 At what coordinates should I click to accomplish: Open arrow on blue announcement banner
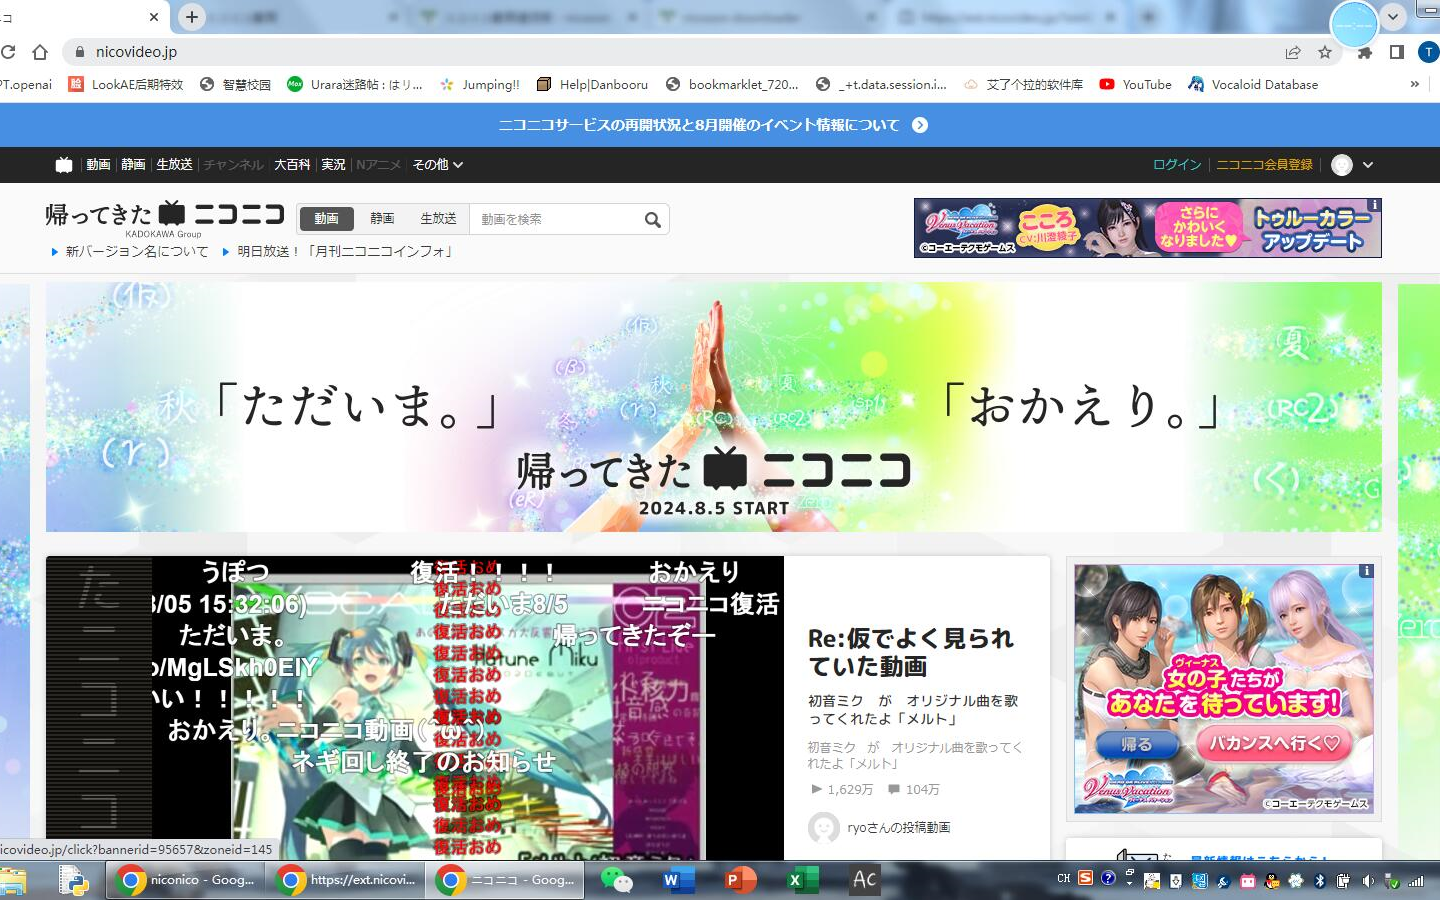pyautogui.click(x=920, y=125)
